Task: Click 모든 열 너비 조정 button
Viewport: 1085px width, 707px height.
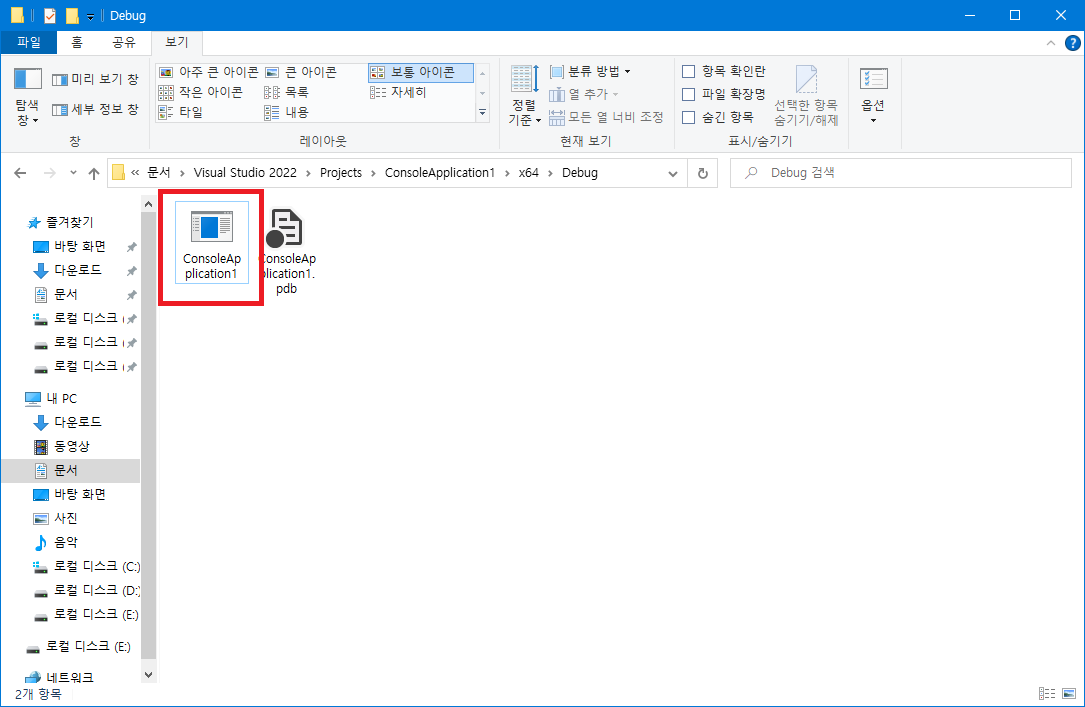Action: point(606,118)
